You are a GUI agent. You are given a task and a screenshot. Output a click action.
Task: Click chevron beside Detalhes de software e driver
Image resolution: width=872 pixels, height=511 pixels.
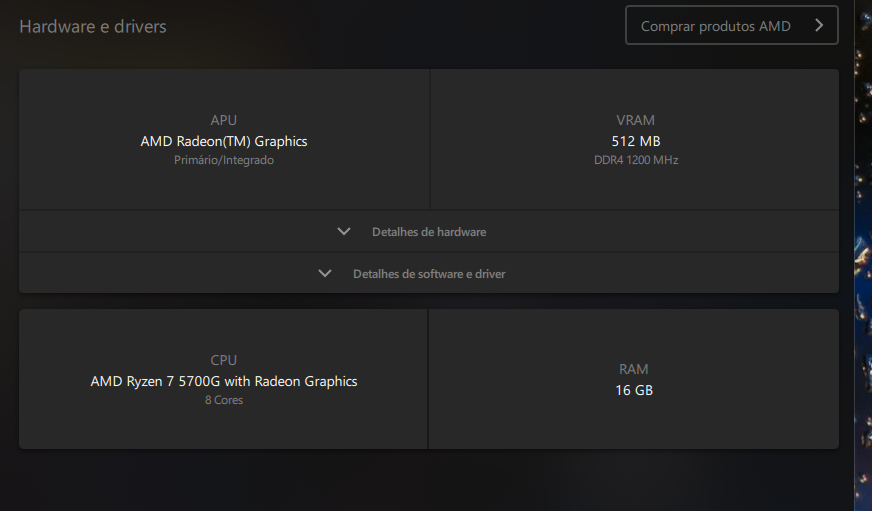(x=325, y=273)
